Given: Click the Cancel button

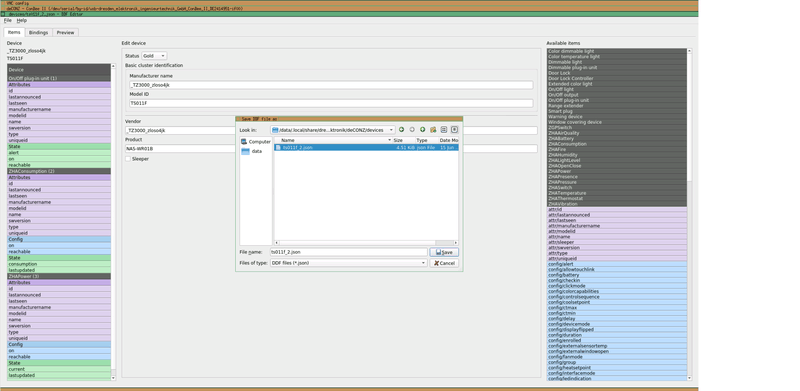Looking at the screenshot, I should (x=444, y=263).
